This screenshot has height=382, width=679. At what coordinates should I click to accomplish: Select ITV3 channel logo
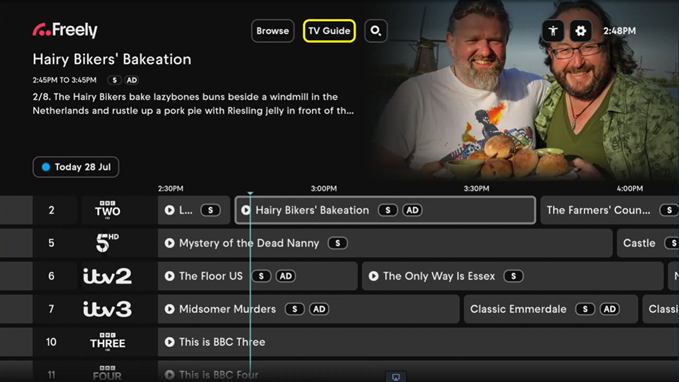107,309
